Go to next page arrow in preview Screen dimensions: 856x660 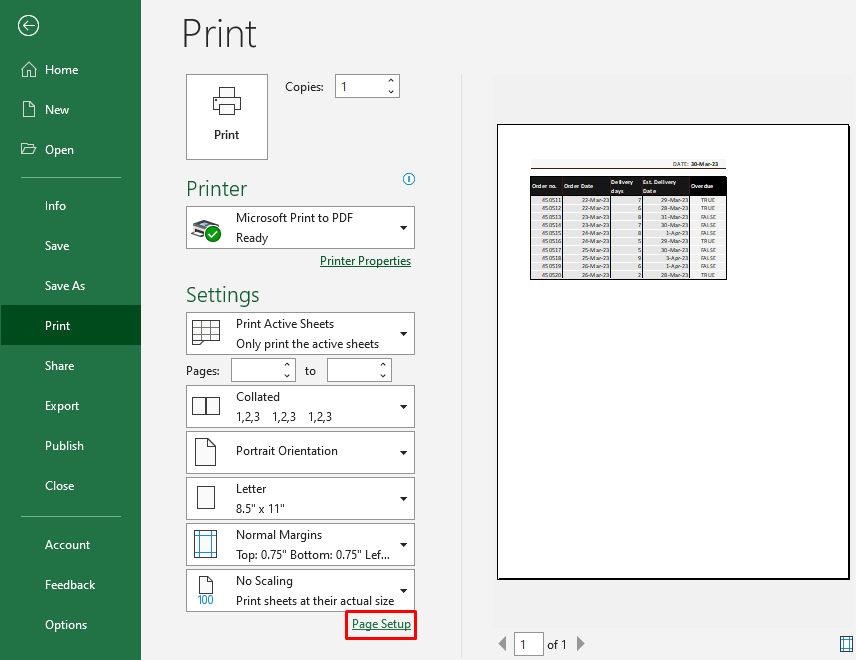pyautogui.click(x=581, y=644)
